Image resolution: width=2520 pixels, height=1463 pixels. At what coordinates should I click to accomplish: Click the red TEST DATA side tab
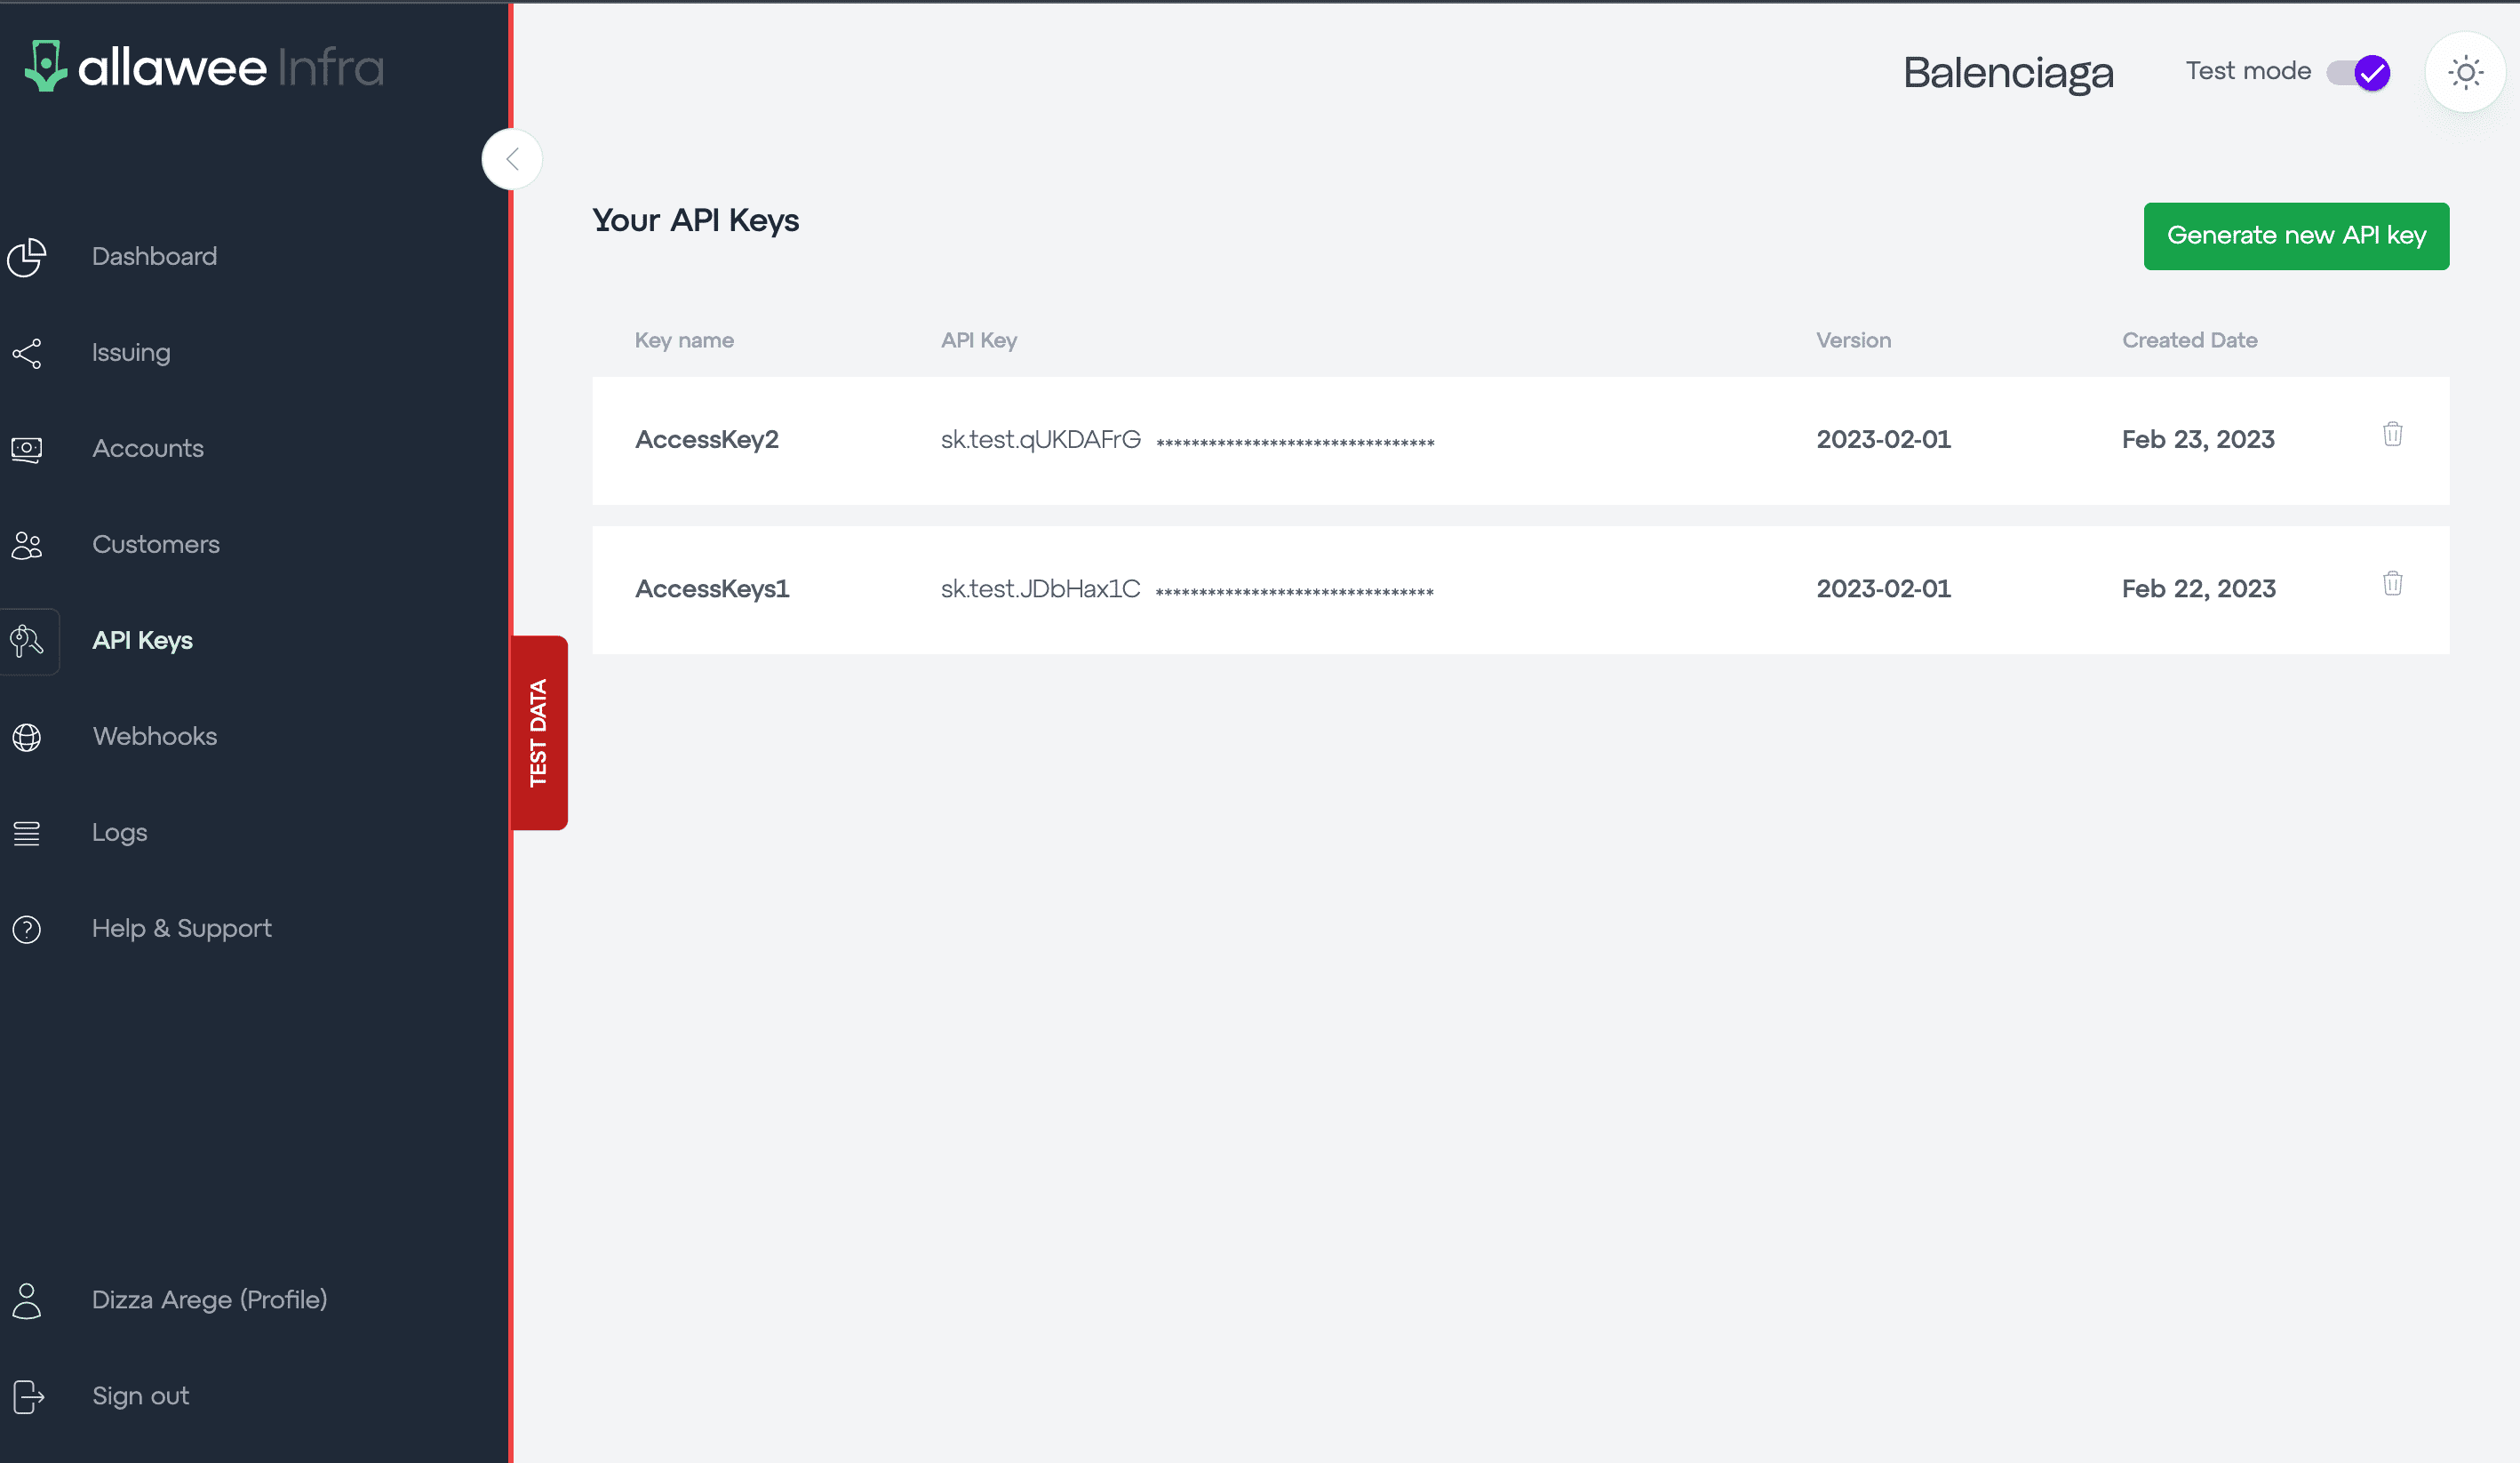pos(539,733)
